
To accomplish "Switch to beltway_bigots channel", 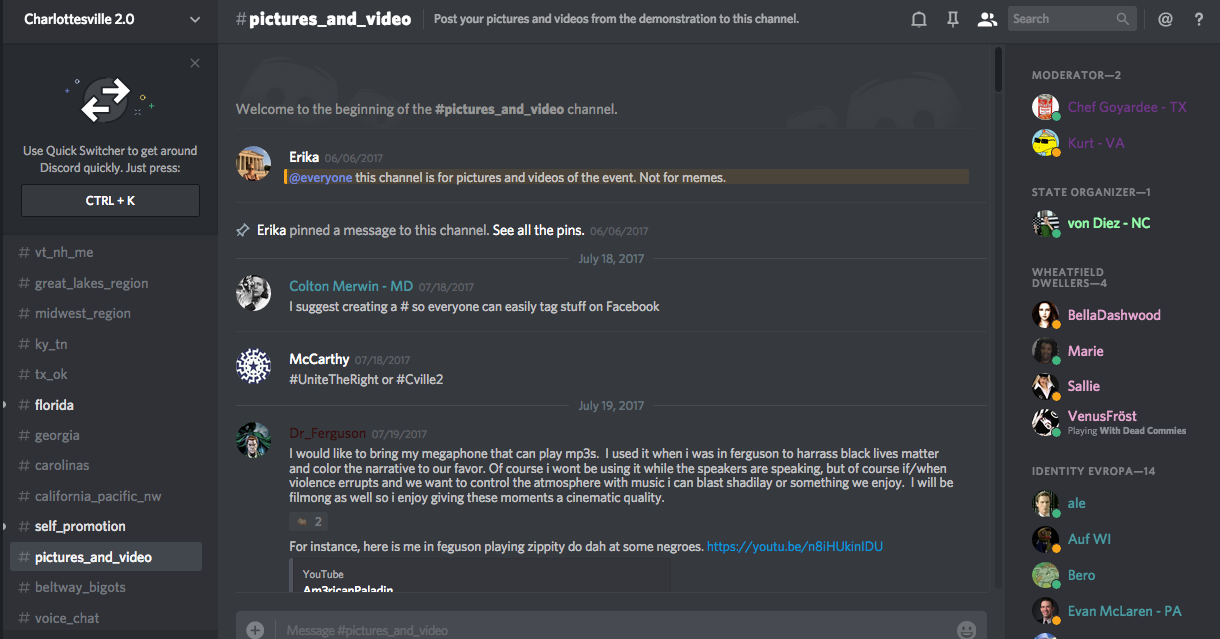I will pos(80,587).
